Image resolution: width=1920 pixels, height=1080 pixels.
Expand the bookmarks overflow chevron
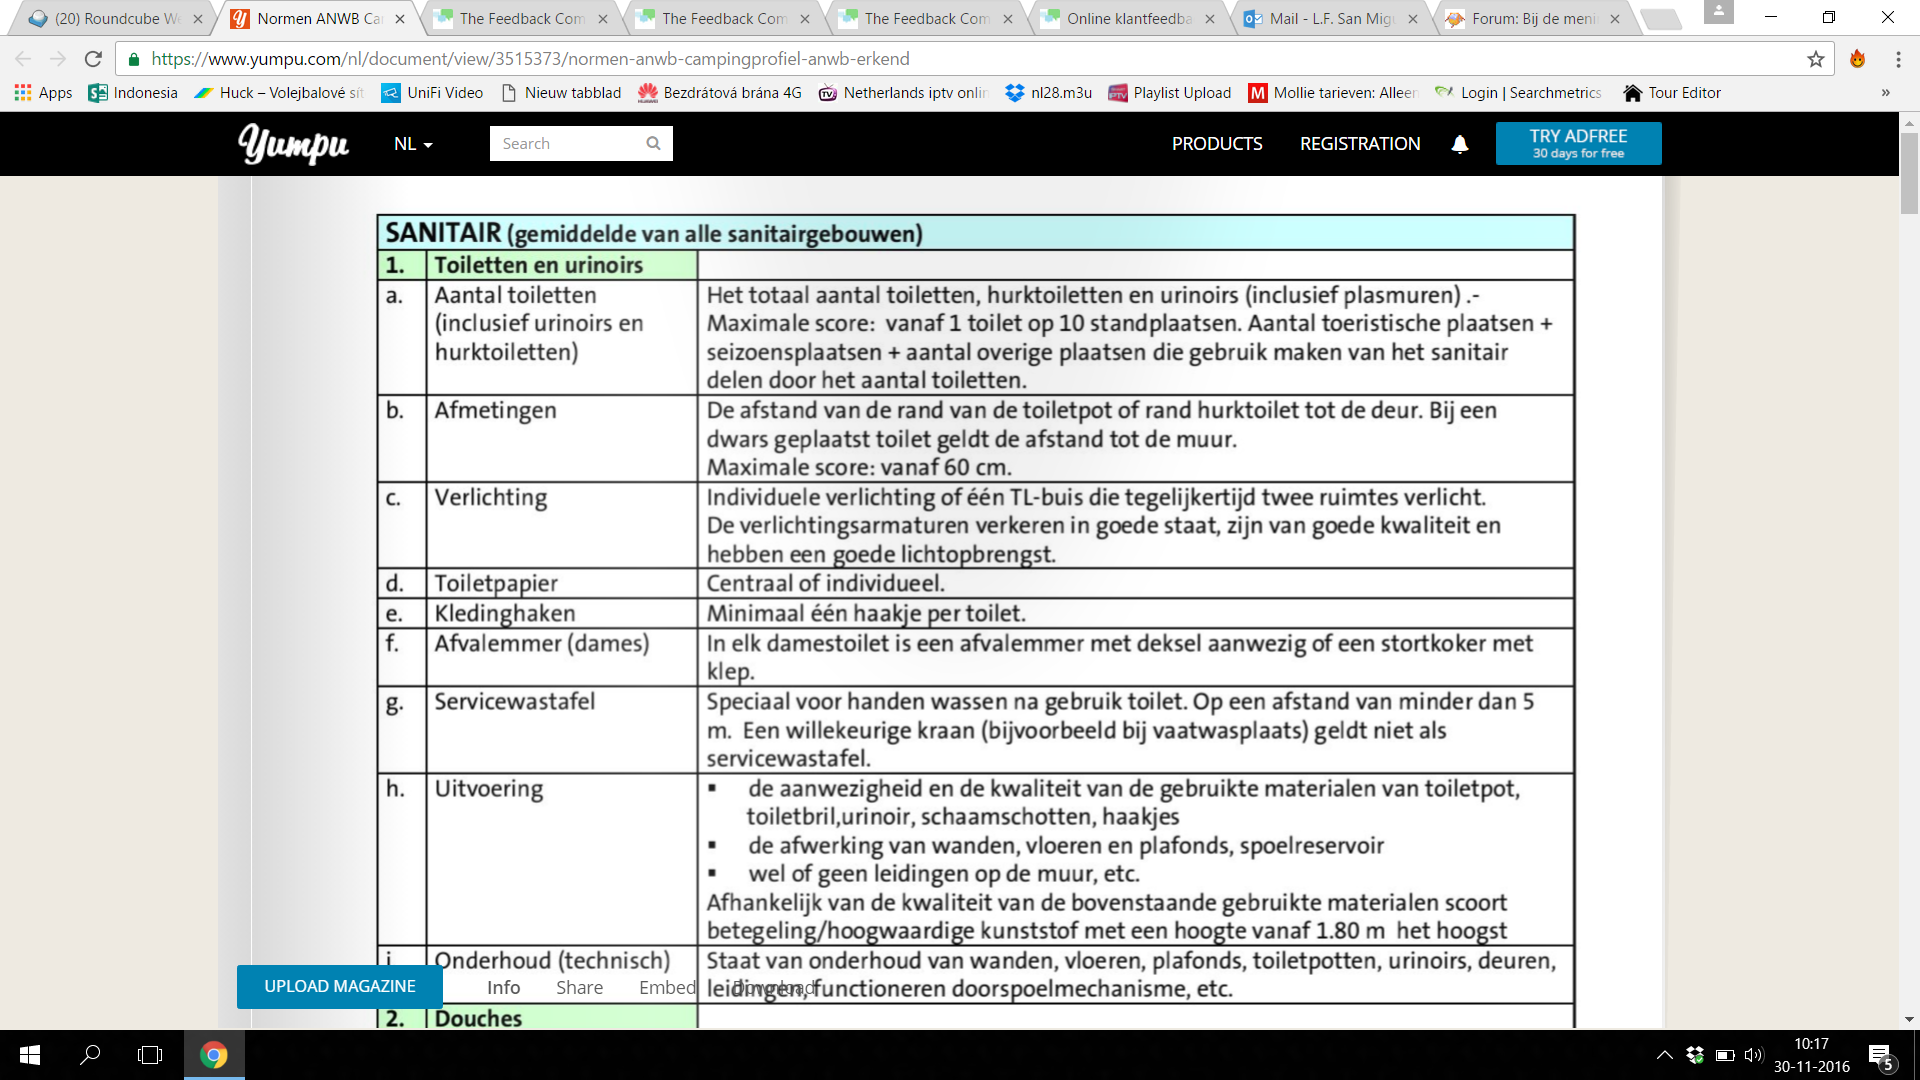[1885, 92]
